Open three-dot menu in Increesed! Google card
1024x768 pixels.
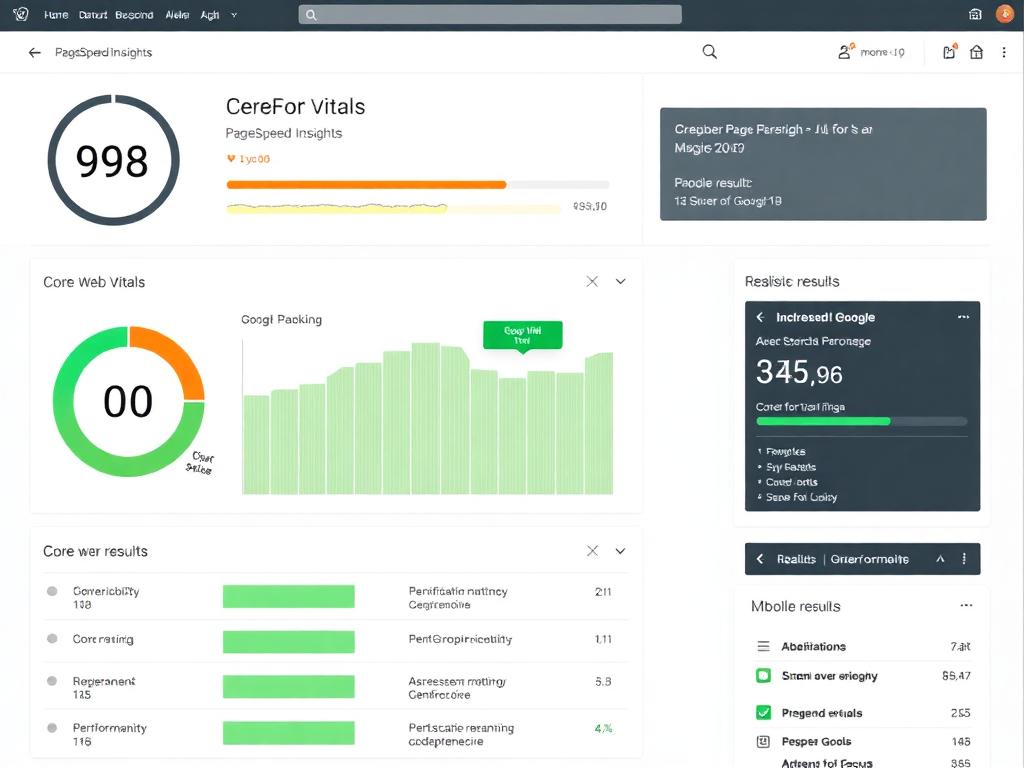tap(963, 317)
